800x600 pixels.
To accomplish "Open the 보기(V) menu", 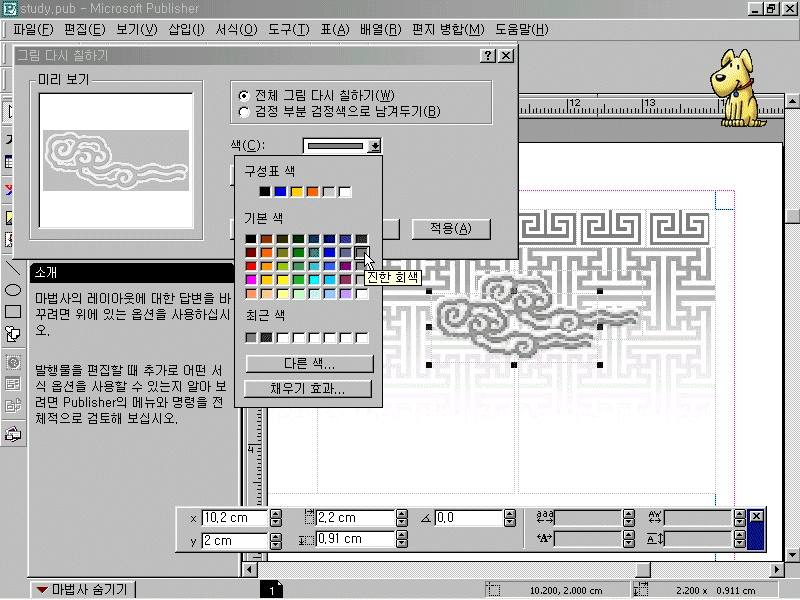I will [137, 30].
